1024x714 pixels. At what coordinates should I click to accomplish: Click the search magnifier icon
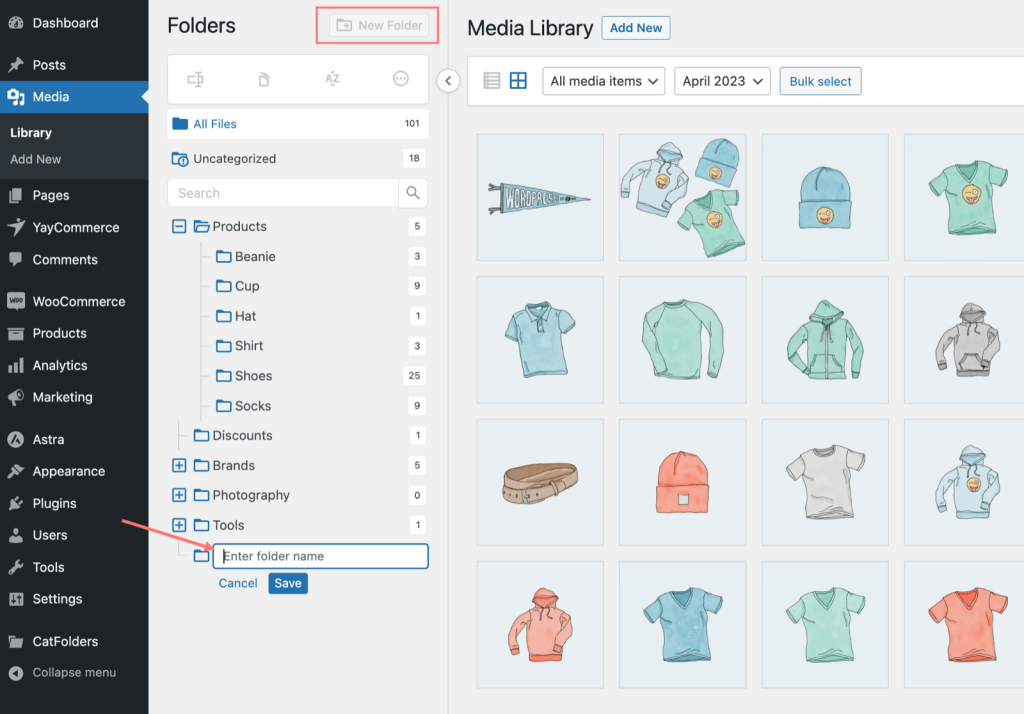[413, 192]
